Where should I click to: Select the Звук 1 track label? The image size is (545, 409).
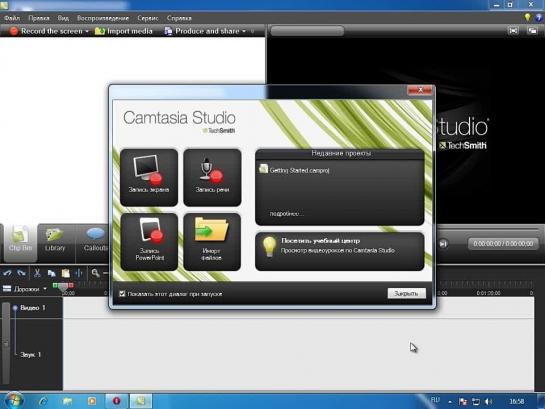coord(31,355)
